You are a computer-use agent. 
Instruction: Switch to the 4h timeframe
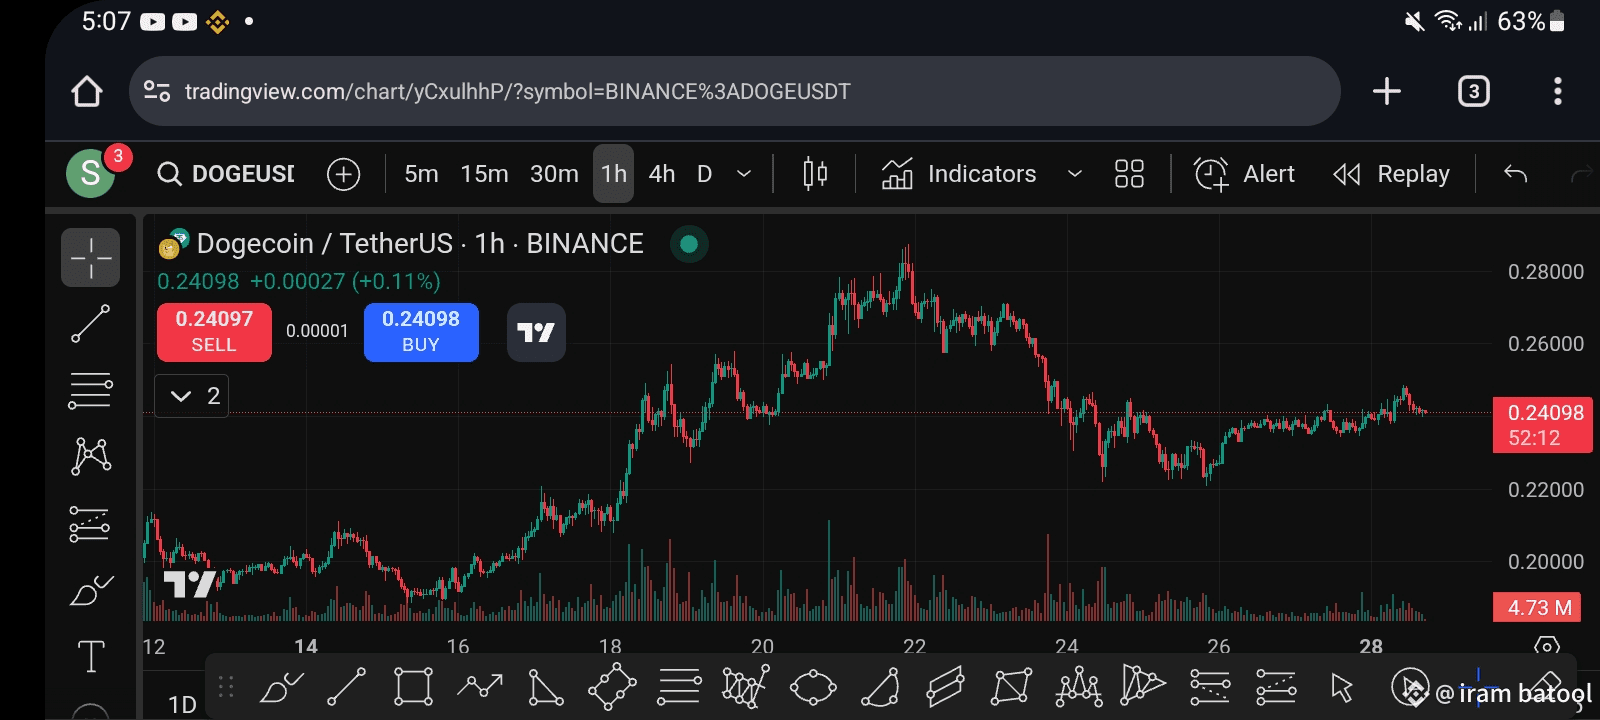[661, 174]
